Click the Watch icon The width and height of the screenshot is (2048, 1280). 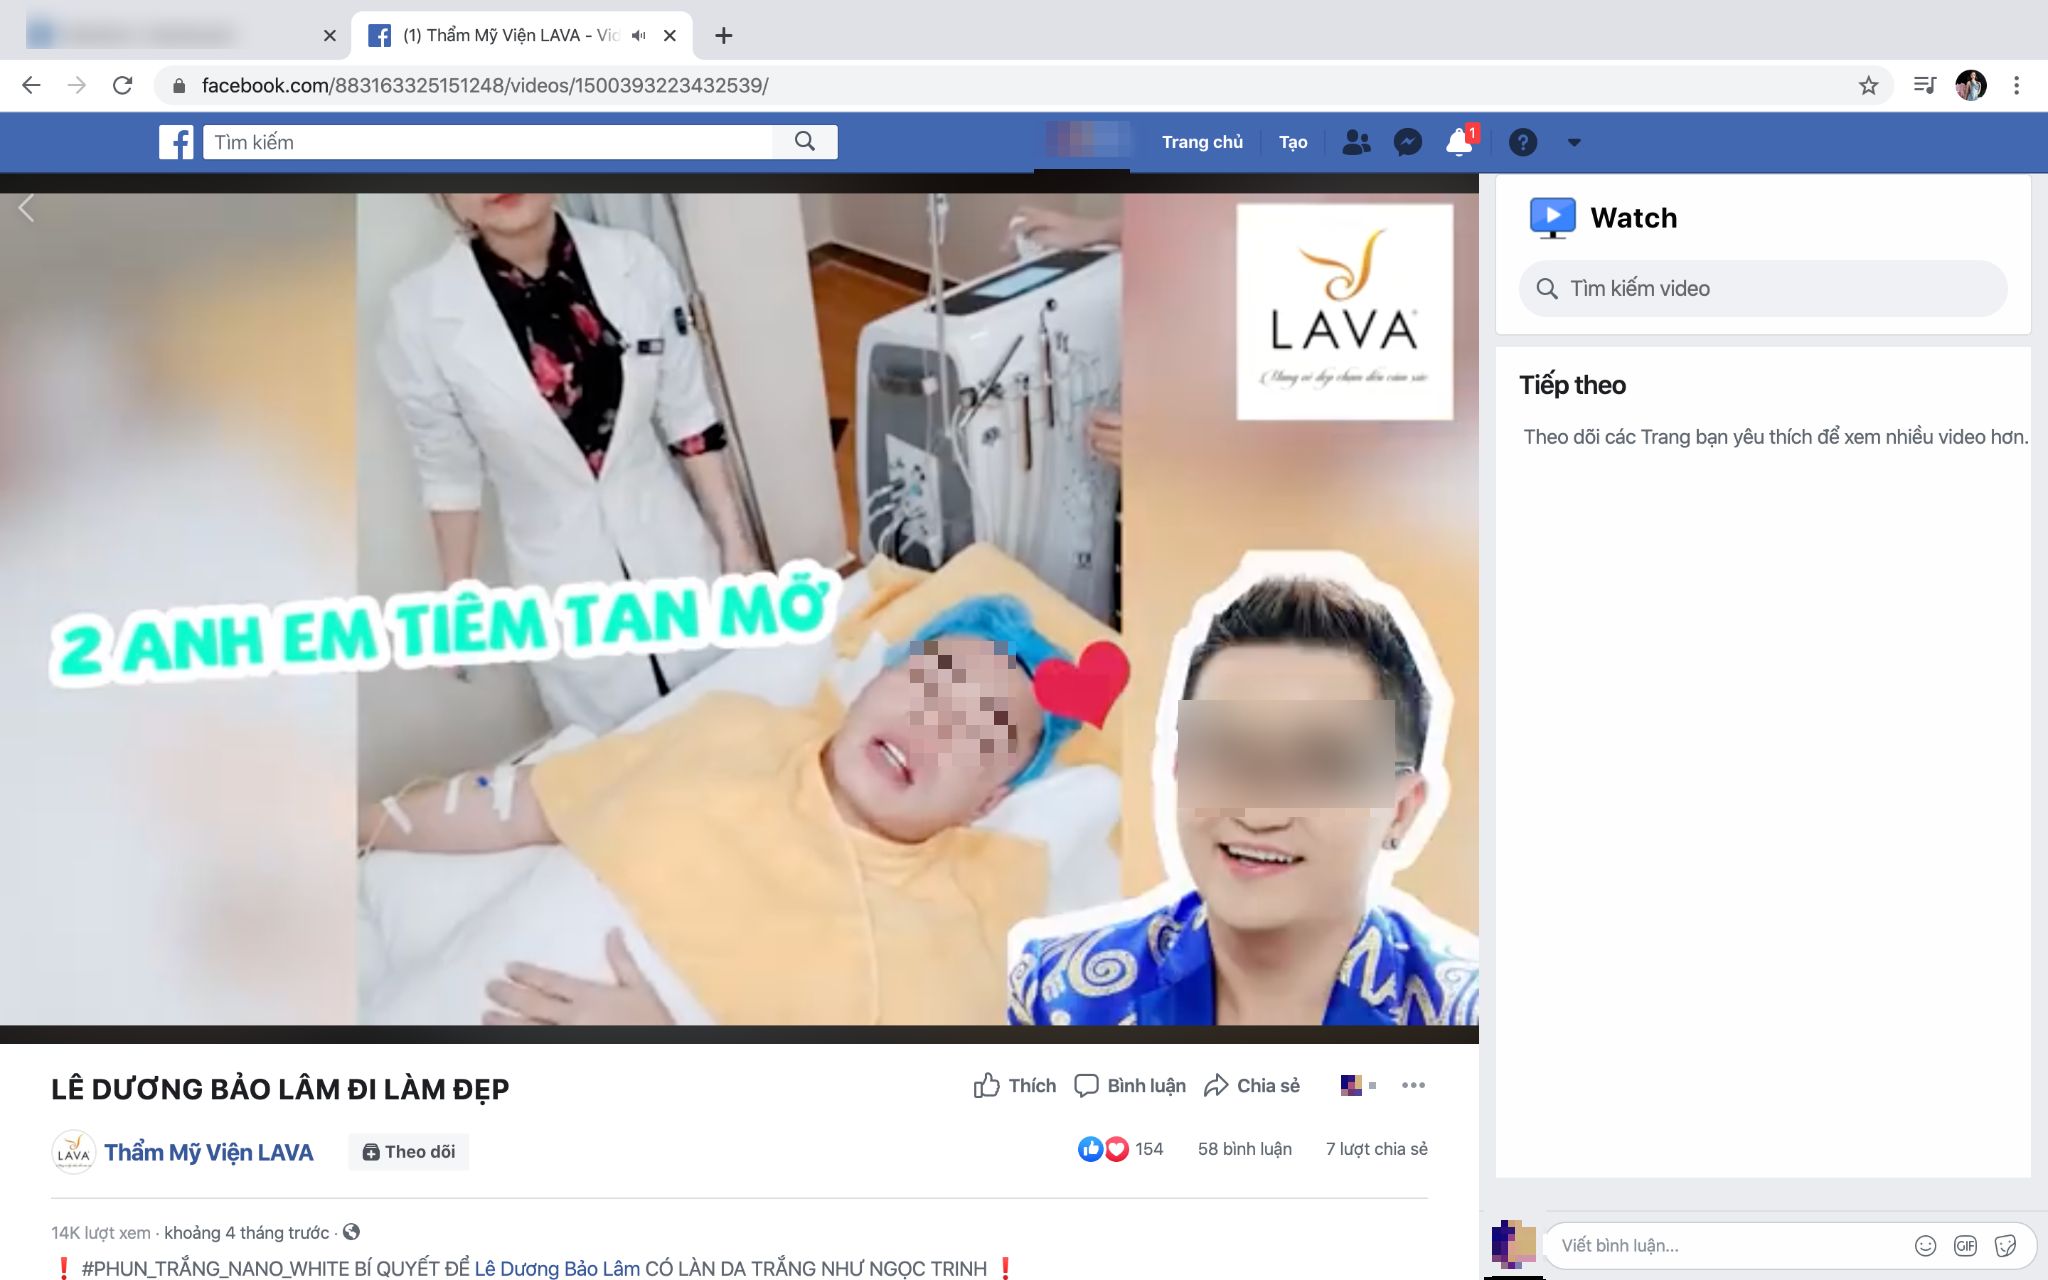(1552, 217)
